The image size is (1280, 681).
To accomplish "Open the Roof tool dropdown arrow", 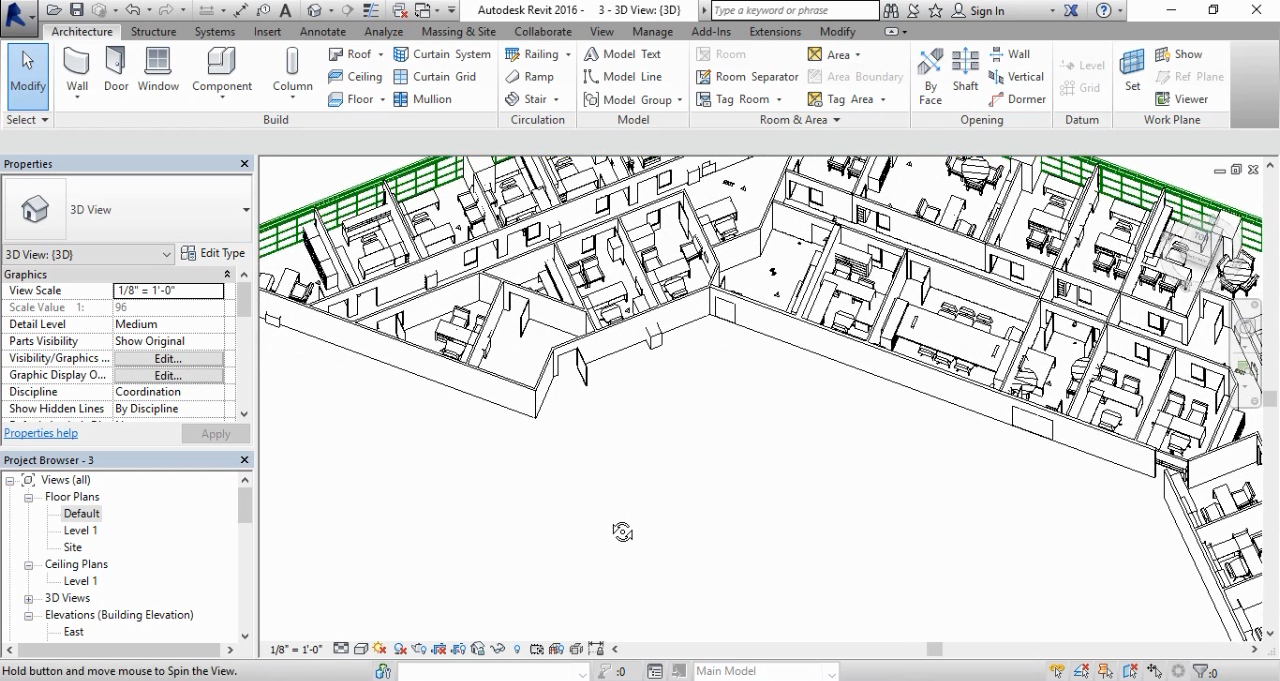I will pos(381,55).
